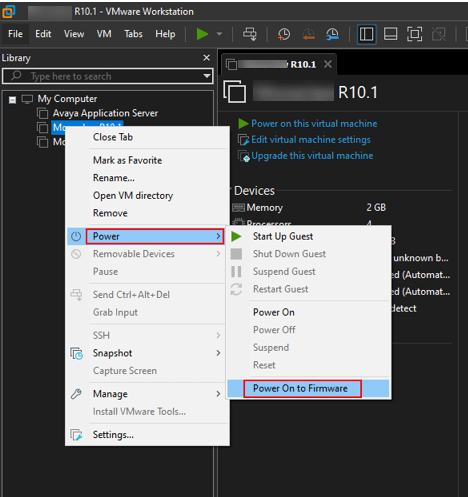The image size is (468, 497).
Task: Open the View menu
Action: [x=74, y=34]
